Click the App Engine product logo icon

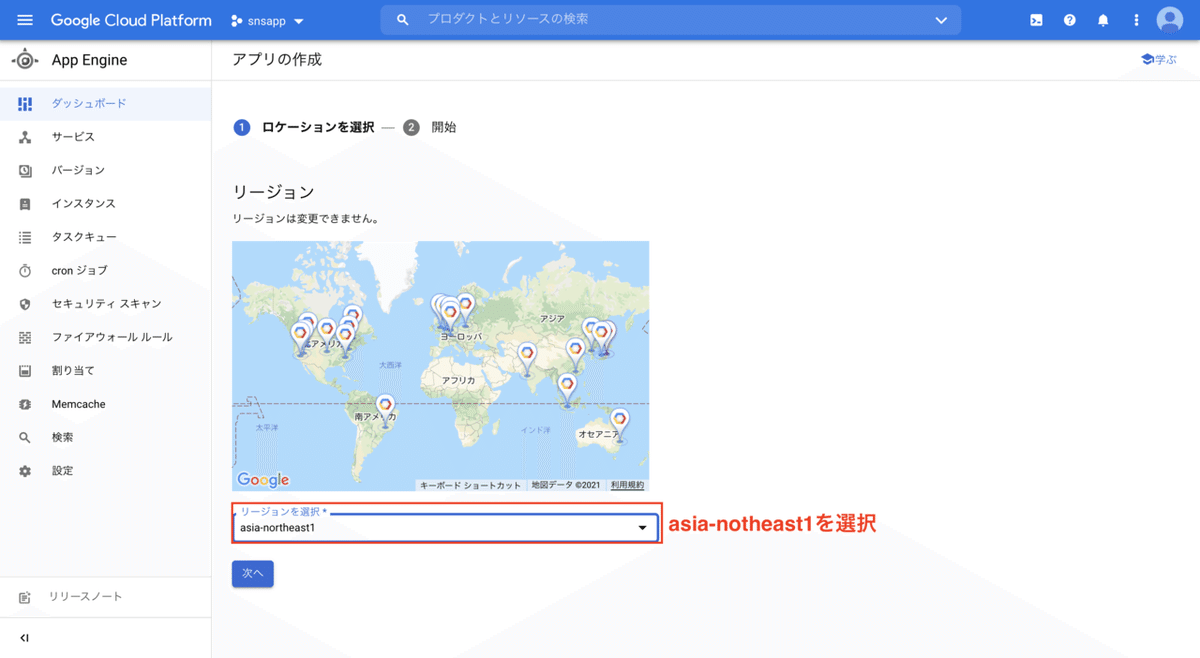click(25, 60)
